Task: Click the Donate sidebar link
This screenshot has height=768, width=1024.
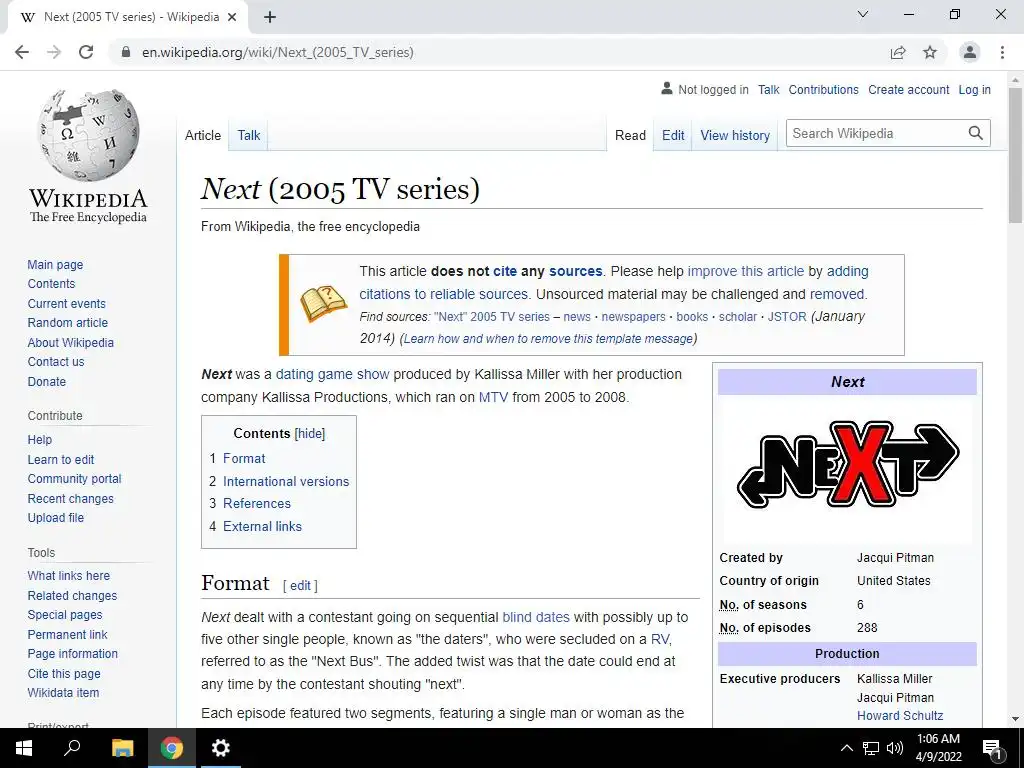Action: [46, 381]
